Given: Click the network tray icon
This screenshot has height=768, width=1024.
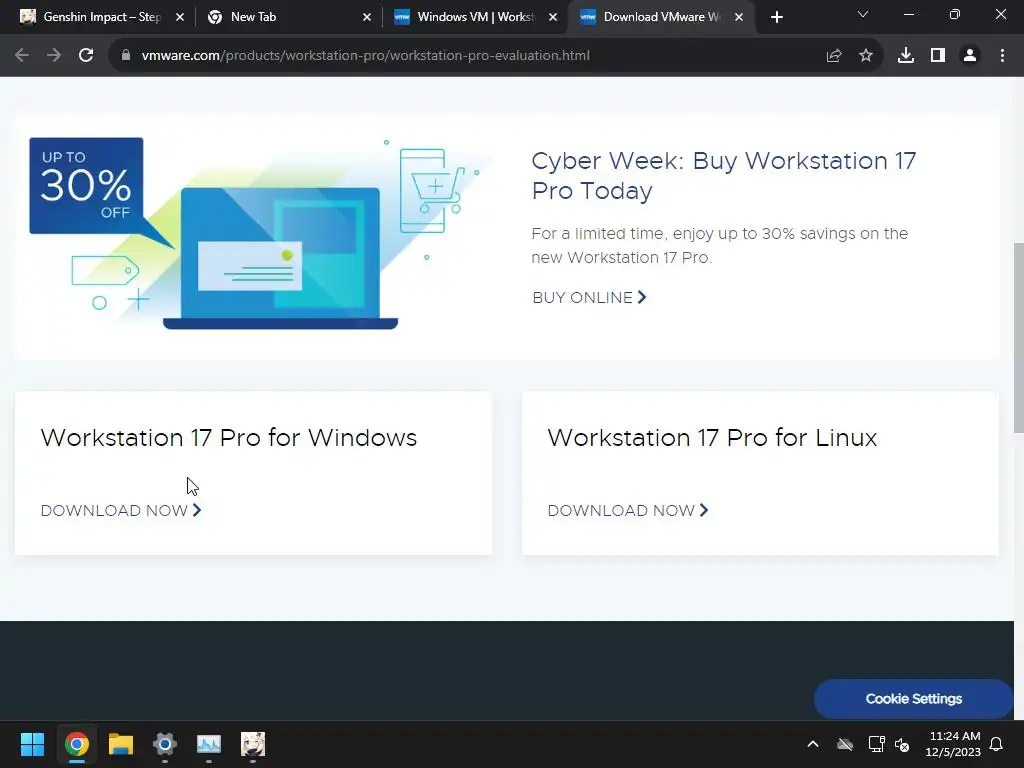Looking at the screenshot, I should pos(876,744).
